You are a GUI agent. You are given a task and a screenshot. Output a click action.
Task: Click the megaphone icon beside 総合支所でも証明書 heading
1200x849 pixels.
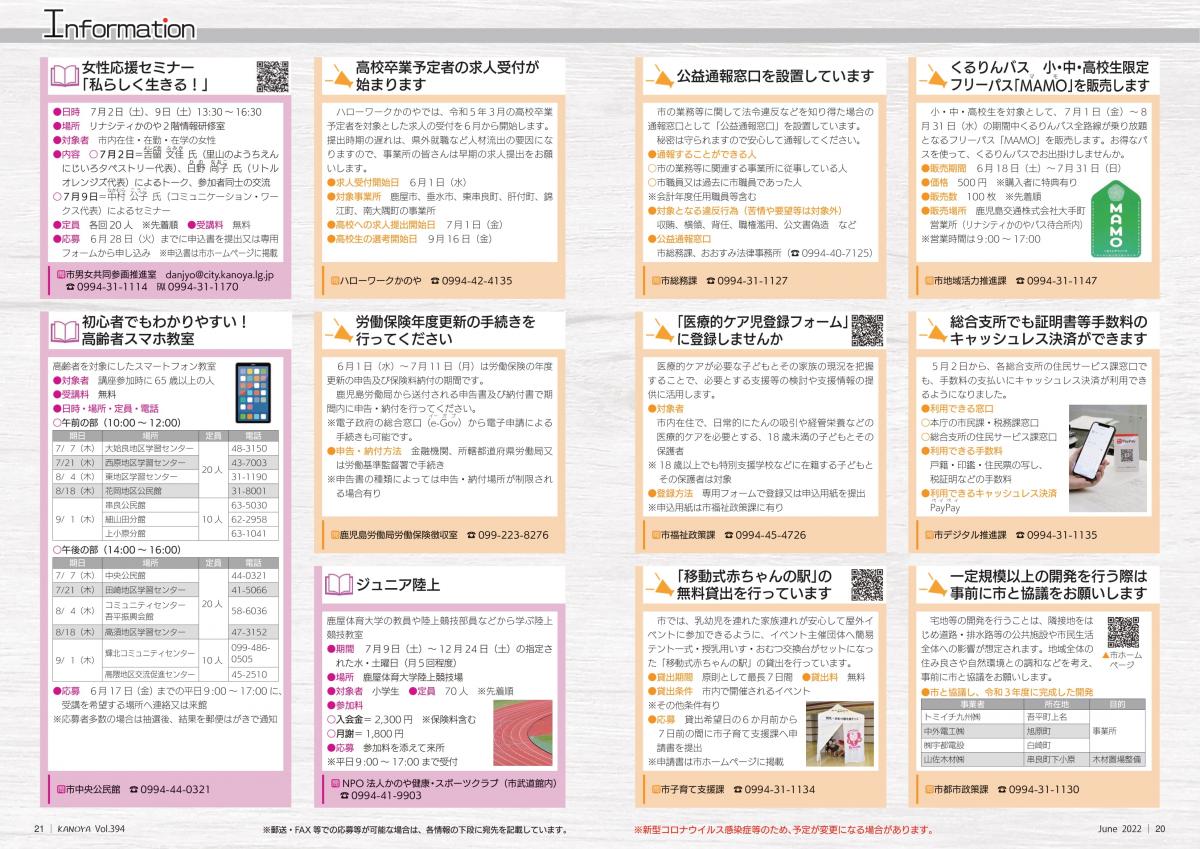[933, 331]
